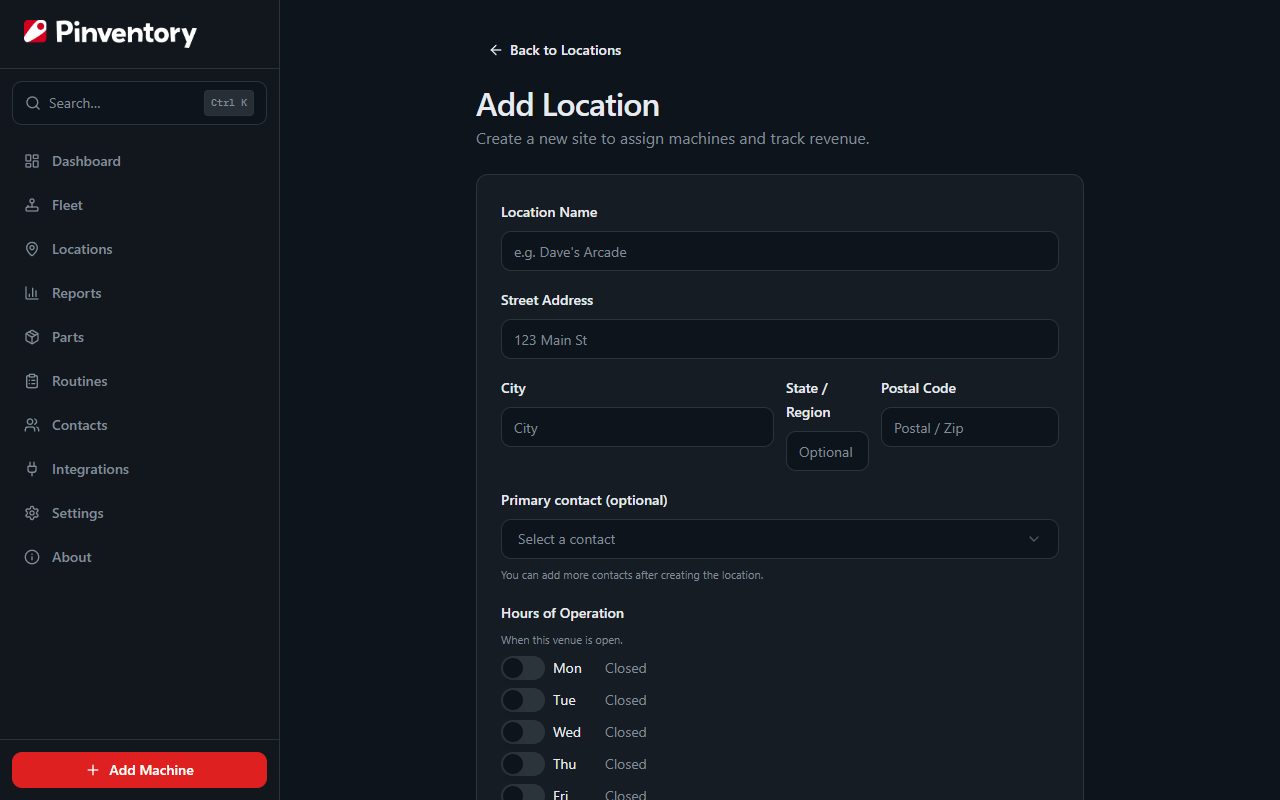Click the Pinventory brand name
This screenshot has width=1280, height=800.
click(x=126, y=33)
